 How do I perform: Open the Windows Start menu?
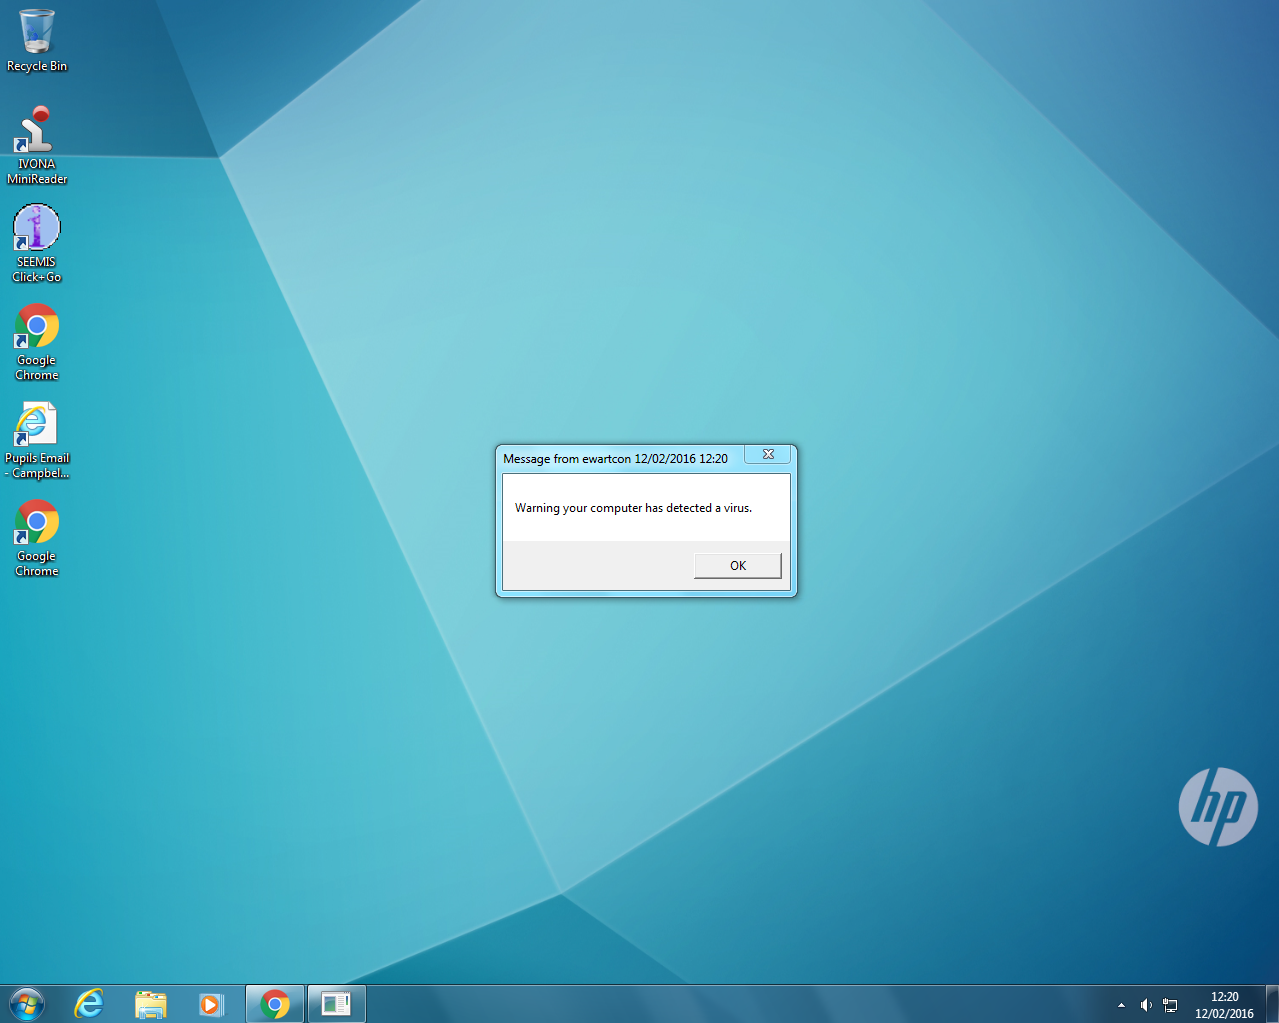tap(27, 1004)
